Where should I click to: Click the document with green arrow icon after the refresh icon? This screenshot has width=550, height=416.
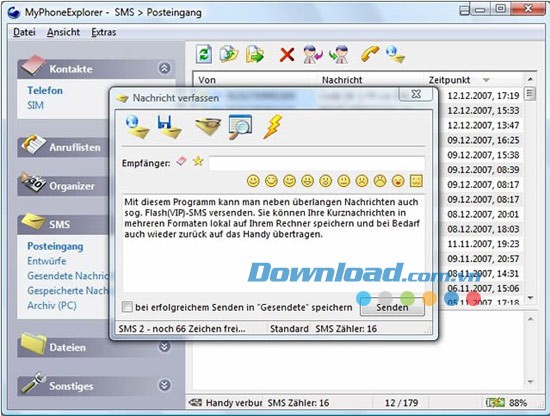point(228,54)
